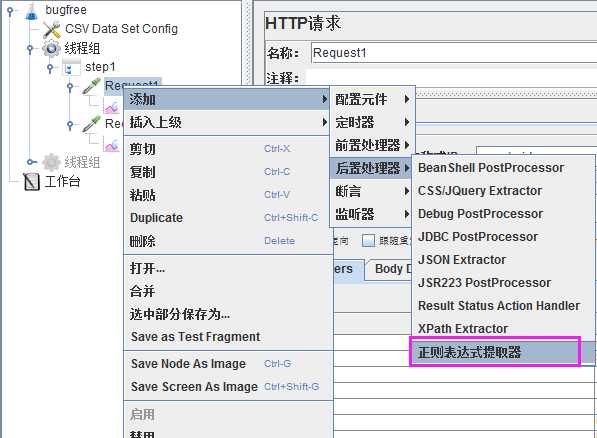Viewport: 597px width, 438px height.
Task: Add a JSON Extractor
Action: coord(503,260)
